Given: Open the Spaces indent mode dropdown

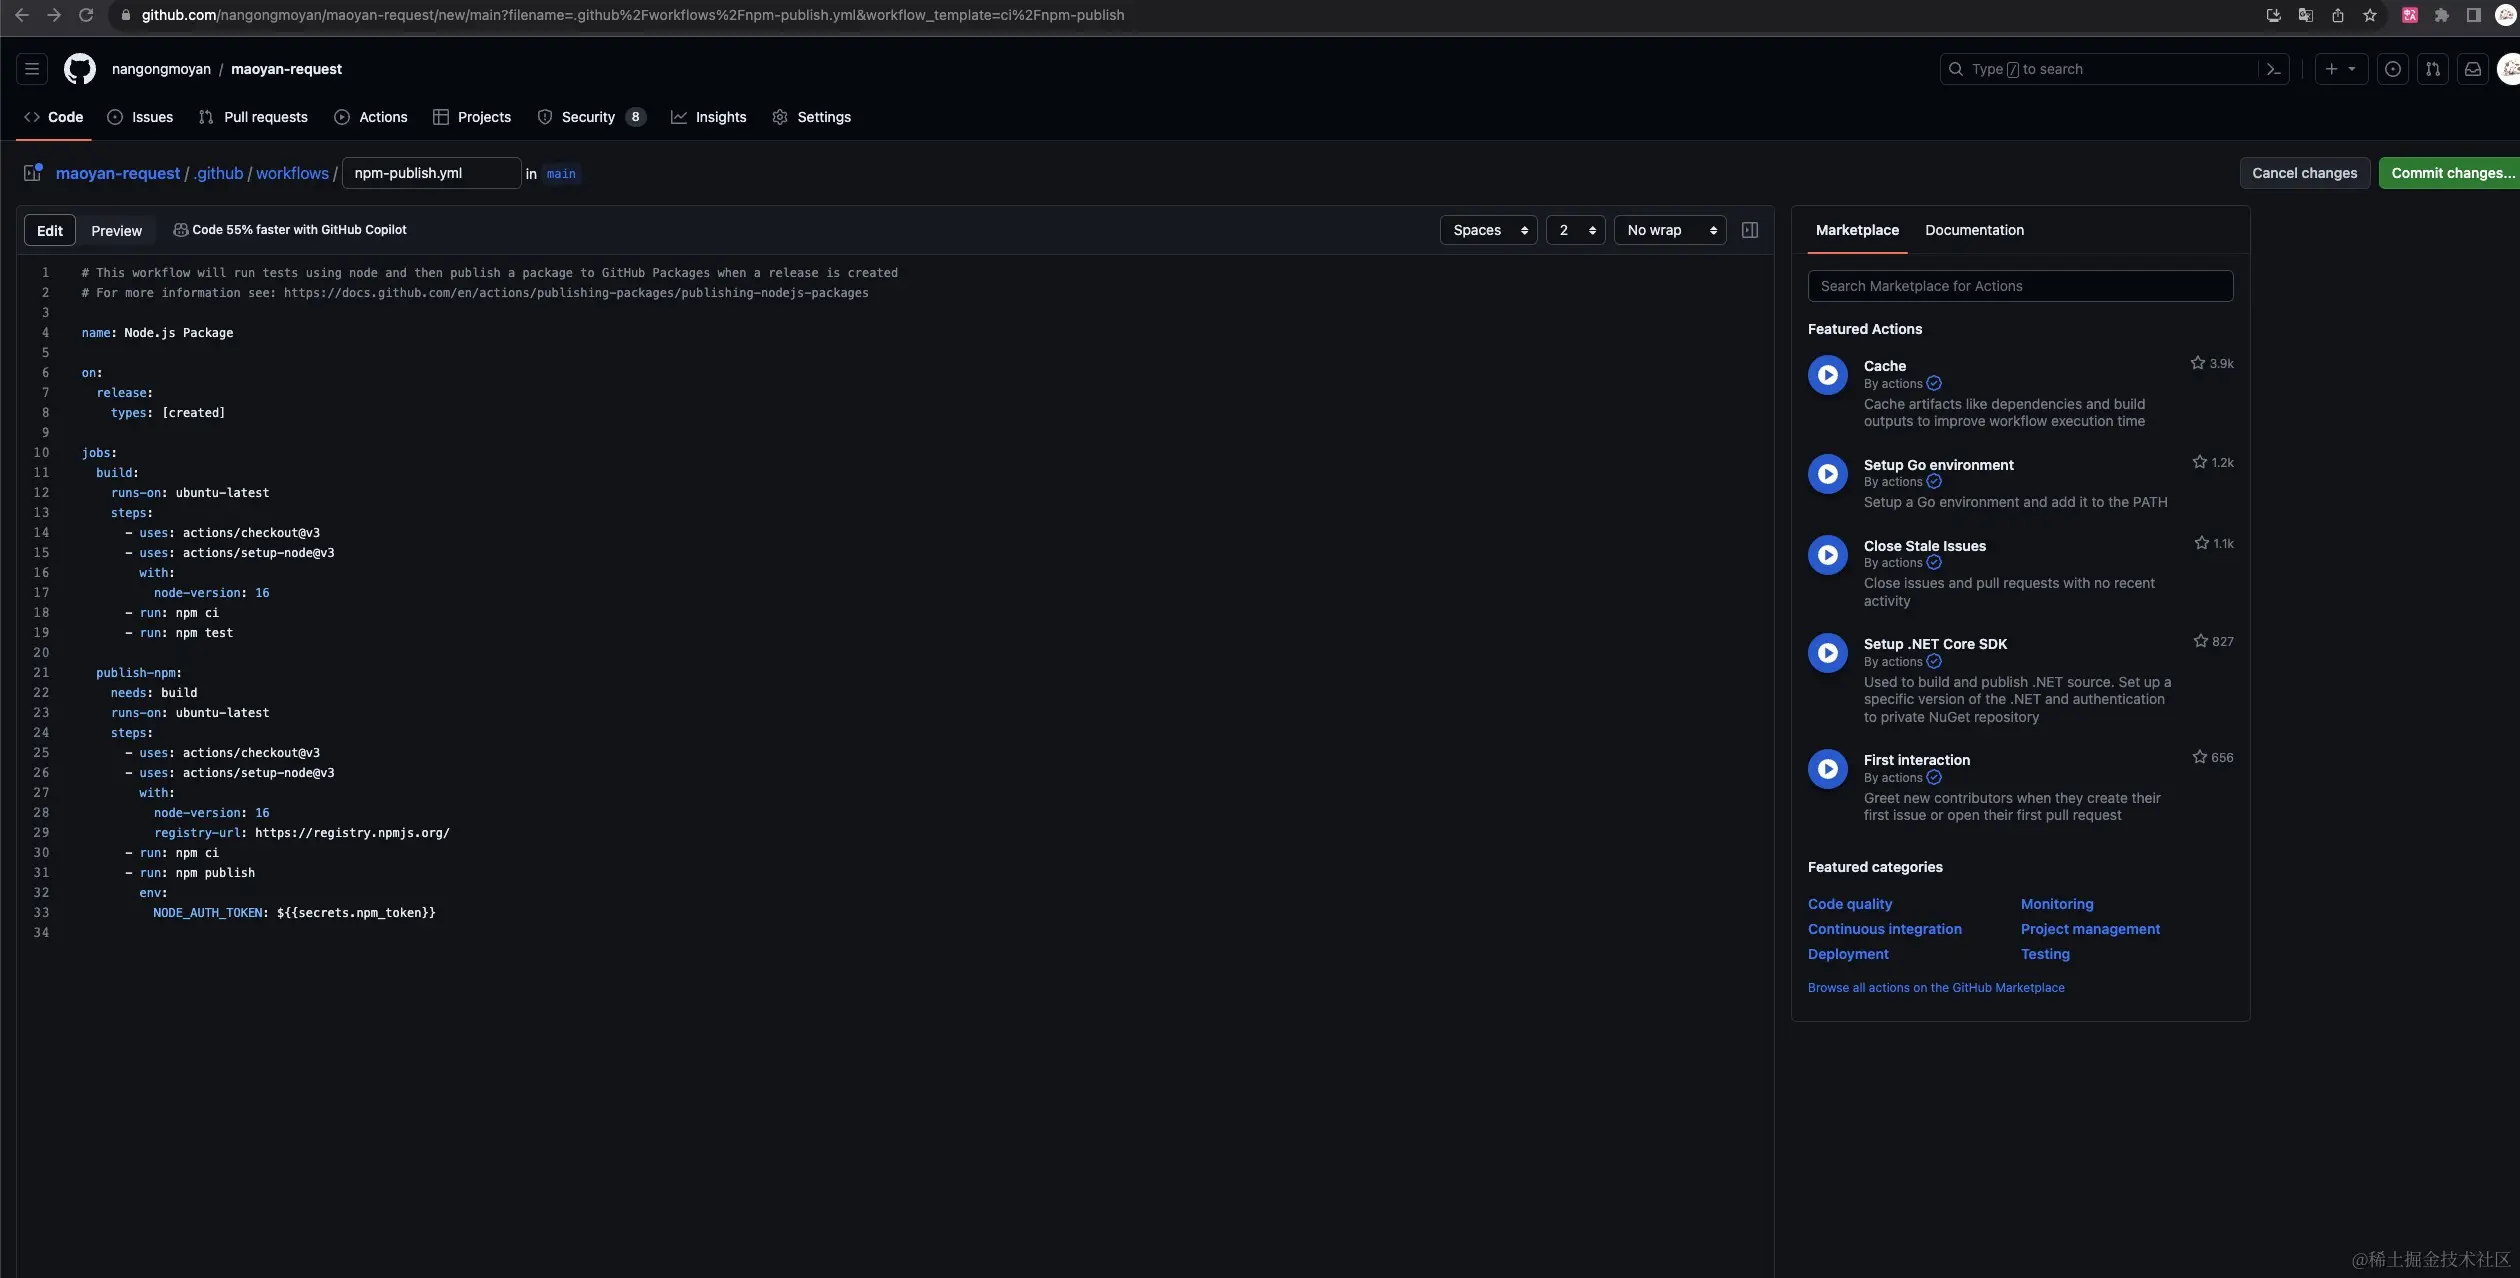Looking at the screenshot, I should 1488,230.
